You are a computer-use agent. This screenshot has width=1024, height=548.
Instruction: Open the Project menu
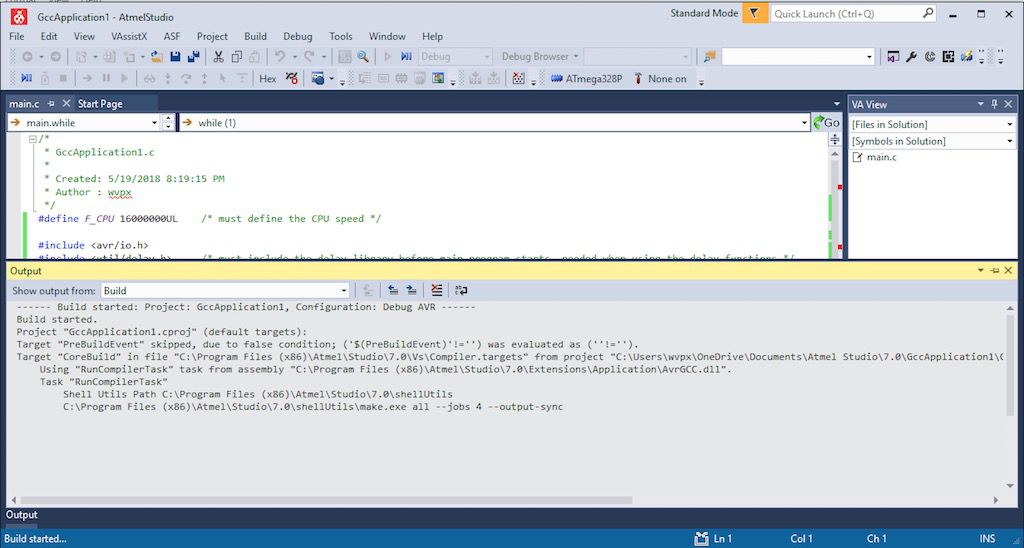click(x=212, y=37)
